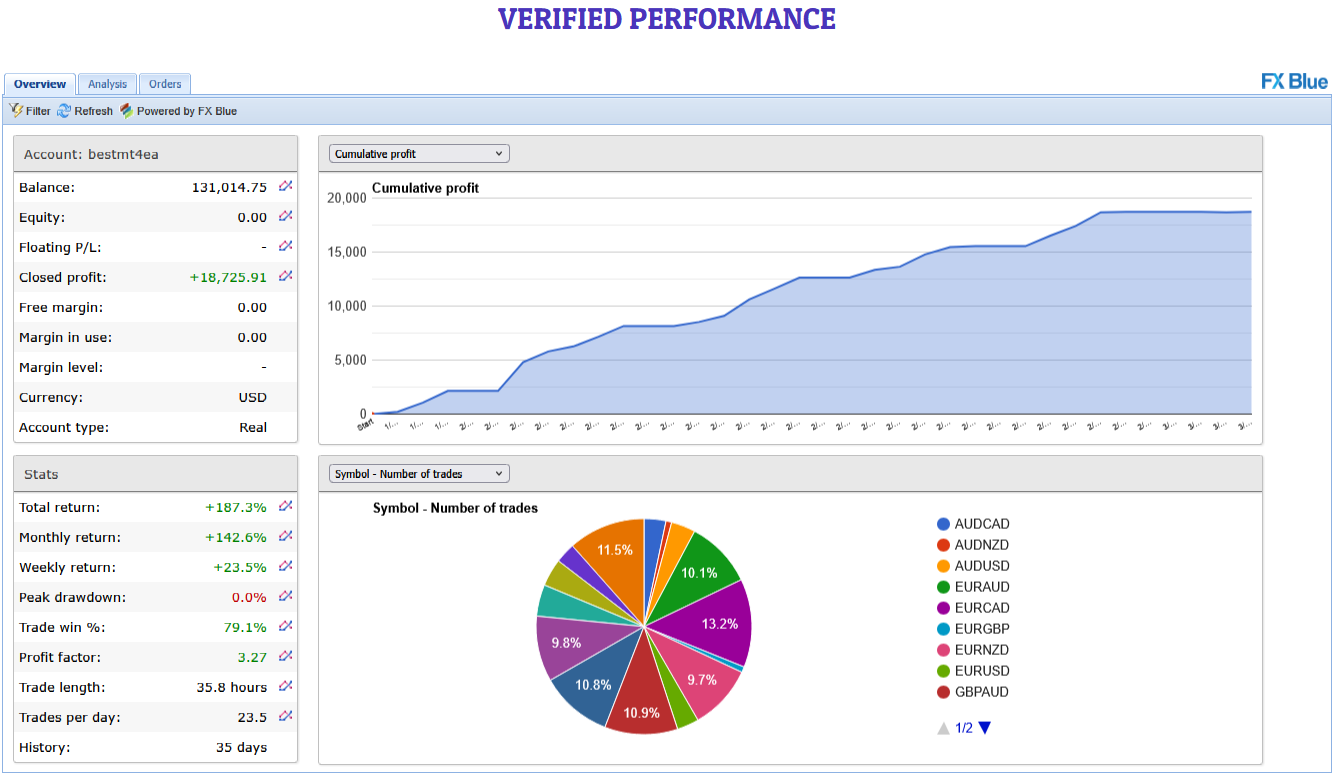Screen dimensions: 1339x778
Task: Click the VERIFIED PERFORMANCE heading
Action: [x=666, y=19]
